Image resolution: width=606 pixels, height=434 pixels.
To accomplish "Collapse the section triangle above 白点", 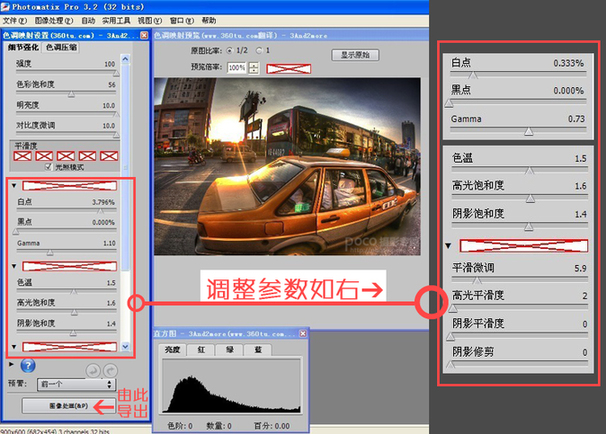I will tap(13, 186).
